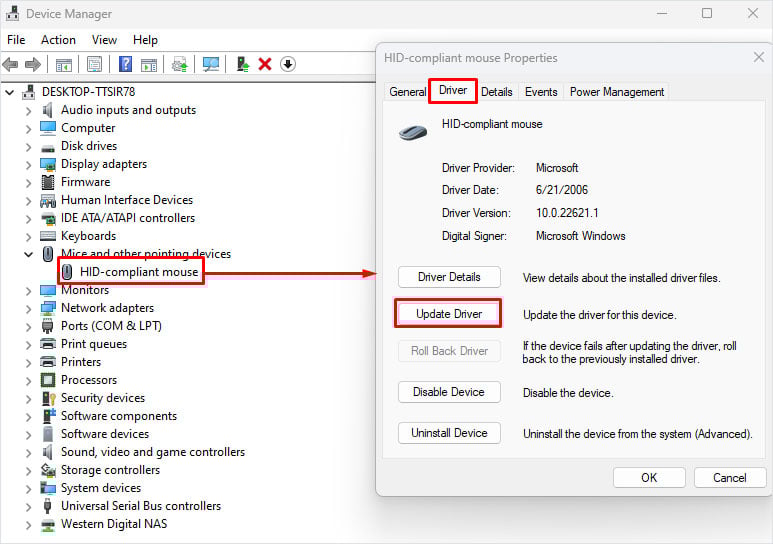The height and width of the screenshot is (544, 773).
Task: Click OK in the Properties dialog
Action: tap(649, 477)
